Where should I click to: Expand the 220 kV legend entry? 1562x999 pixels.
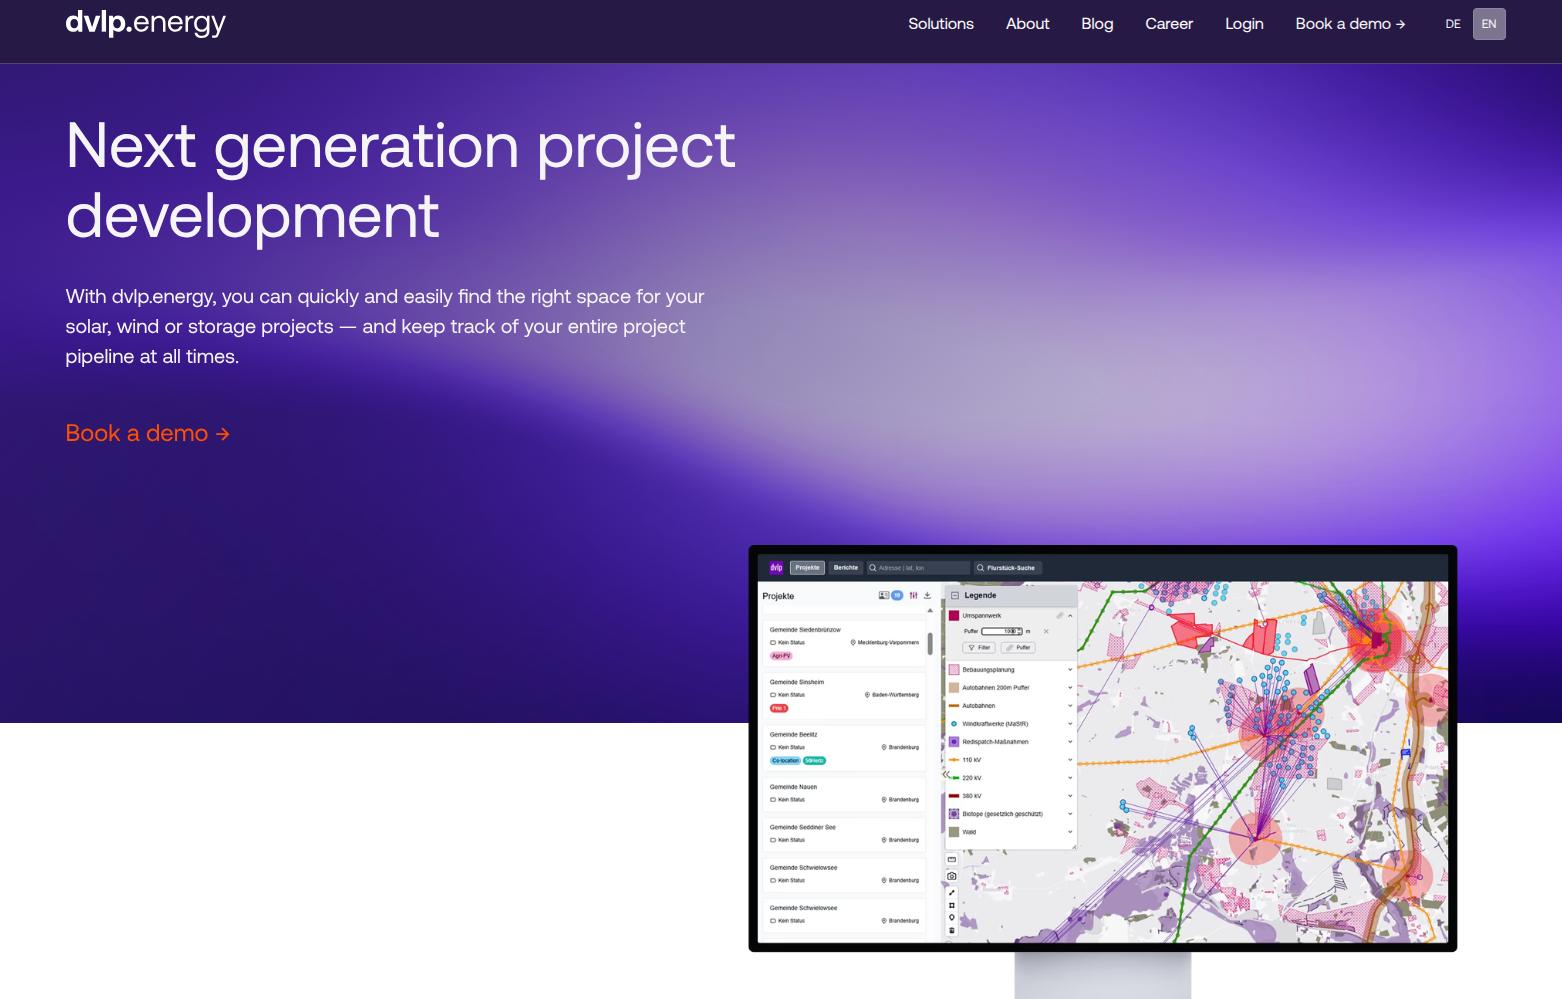tap(1070, 778)
